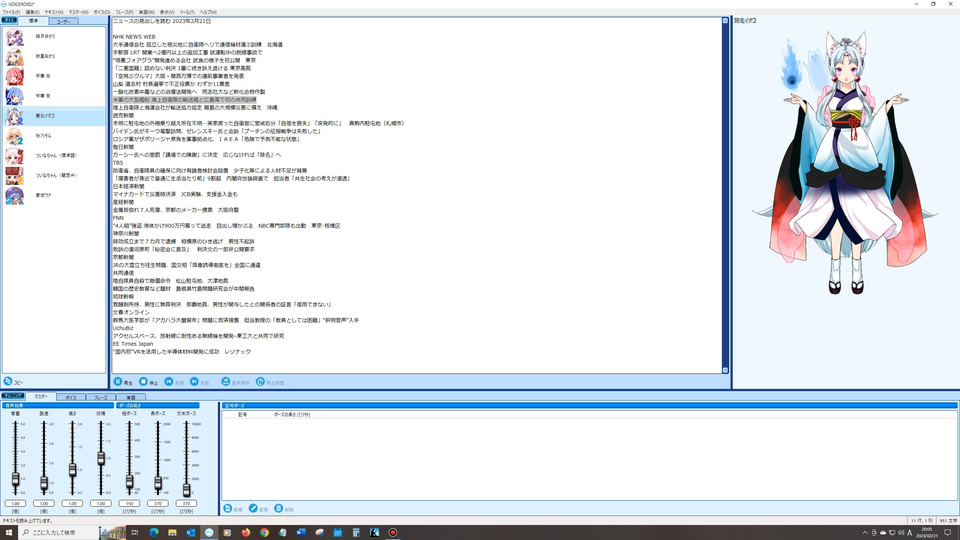Click the 再生 play button

[123, 381]
